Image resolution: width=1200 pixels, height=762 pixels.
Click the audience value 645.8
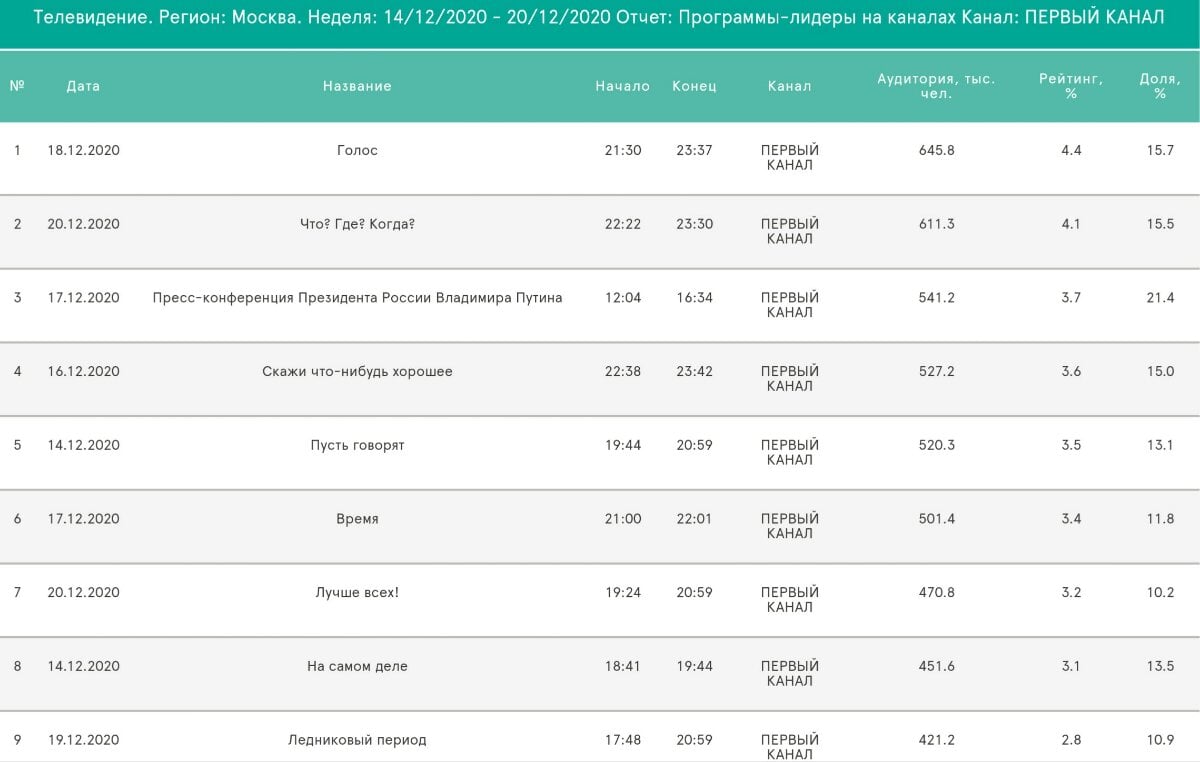tap(937, 150)
